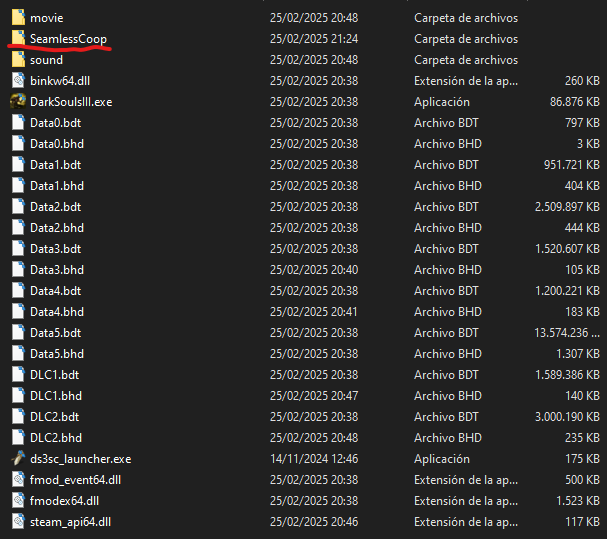Click the date 25/02/2025 21:24
This screenshot has height=539, width=607.
(314, 39)
